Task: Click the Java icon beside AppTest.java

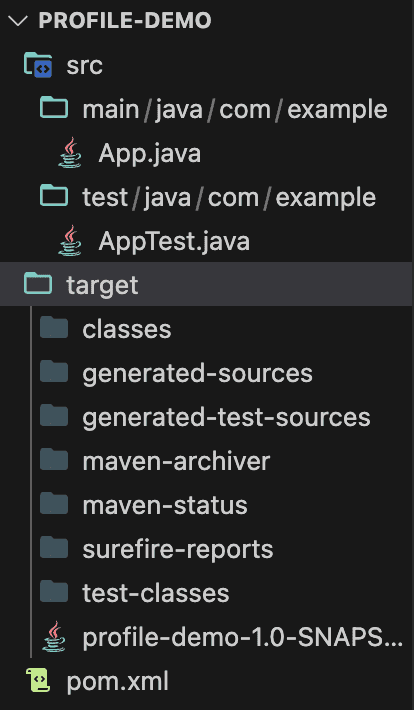Action: 70,240
